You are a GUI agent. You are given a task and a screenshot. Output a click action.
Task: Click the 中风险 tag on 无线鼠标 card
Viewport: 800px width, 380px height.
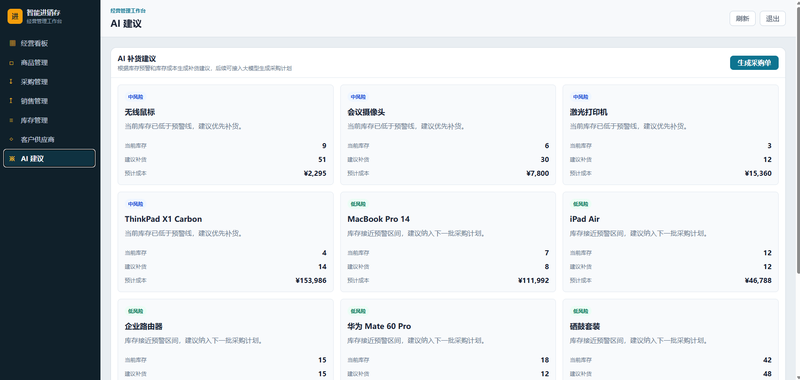pyautogui.click(x=136, y=97)
